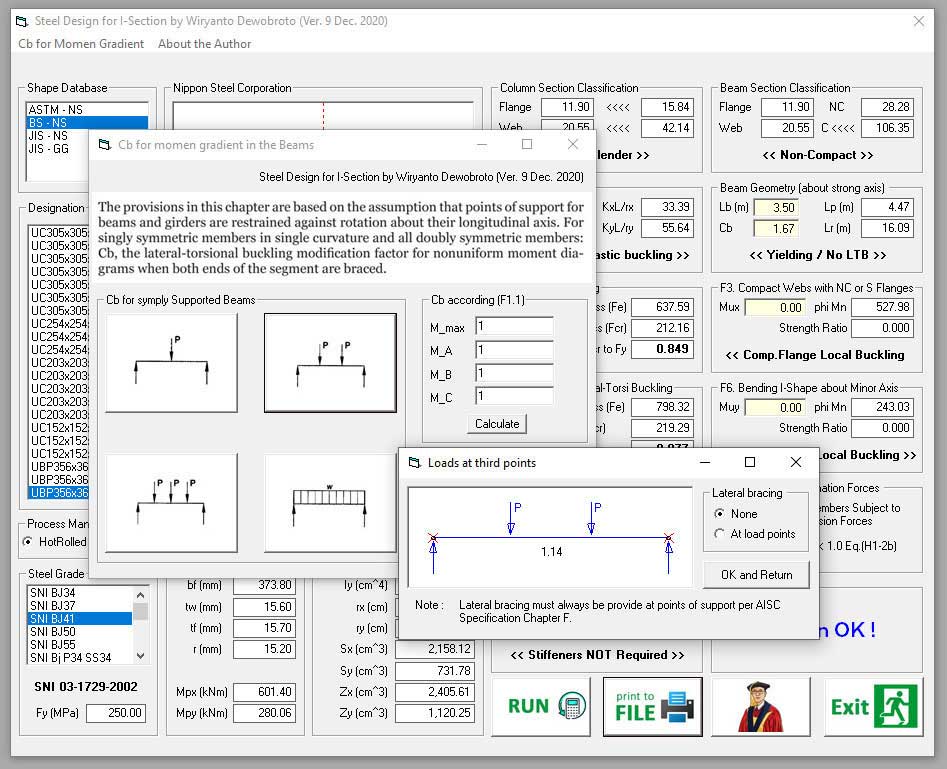The height and width of the screenshot is (769, 947).
Task: Open the Cb for Momen Gradient menu
Action: 81,44
